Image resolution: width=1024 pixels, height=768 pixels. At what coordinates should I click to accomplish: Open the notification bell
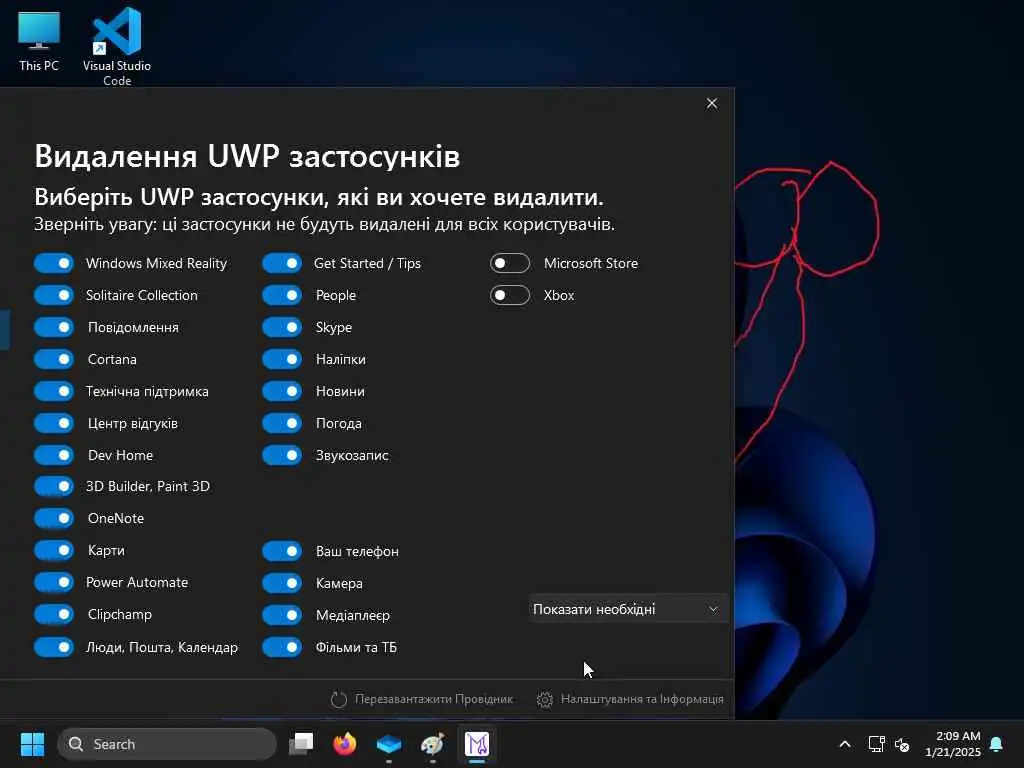[997, 744]
